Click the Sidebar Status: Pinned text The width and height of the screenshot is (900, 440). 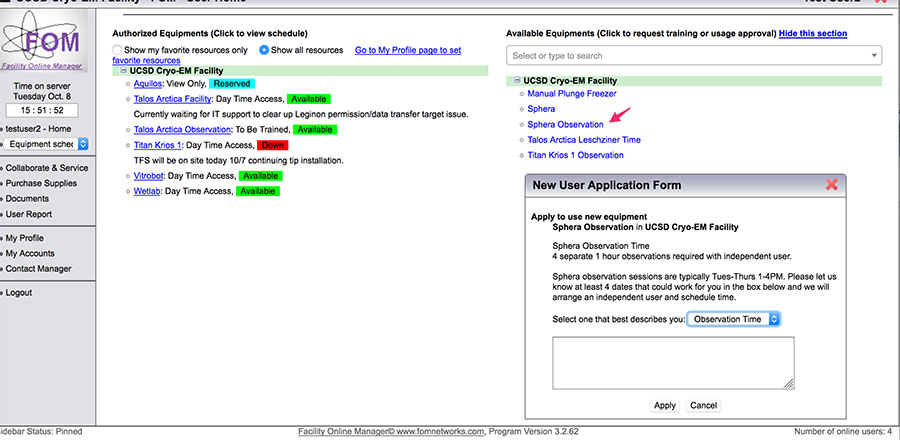tap(41, 431)
